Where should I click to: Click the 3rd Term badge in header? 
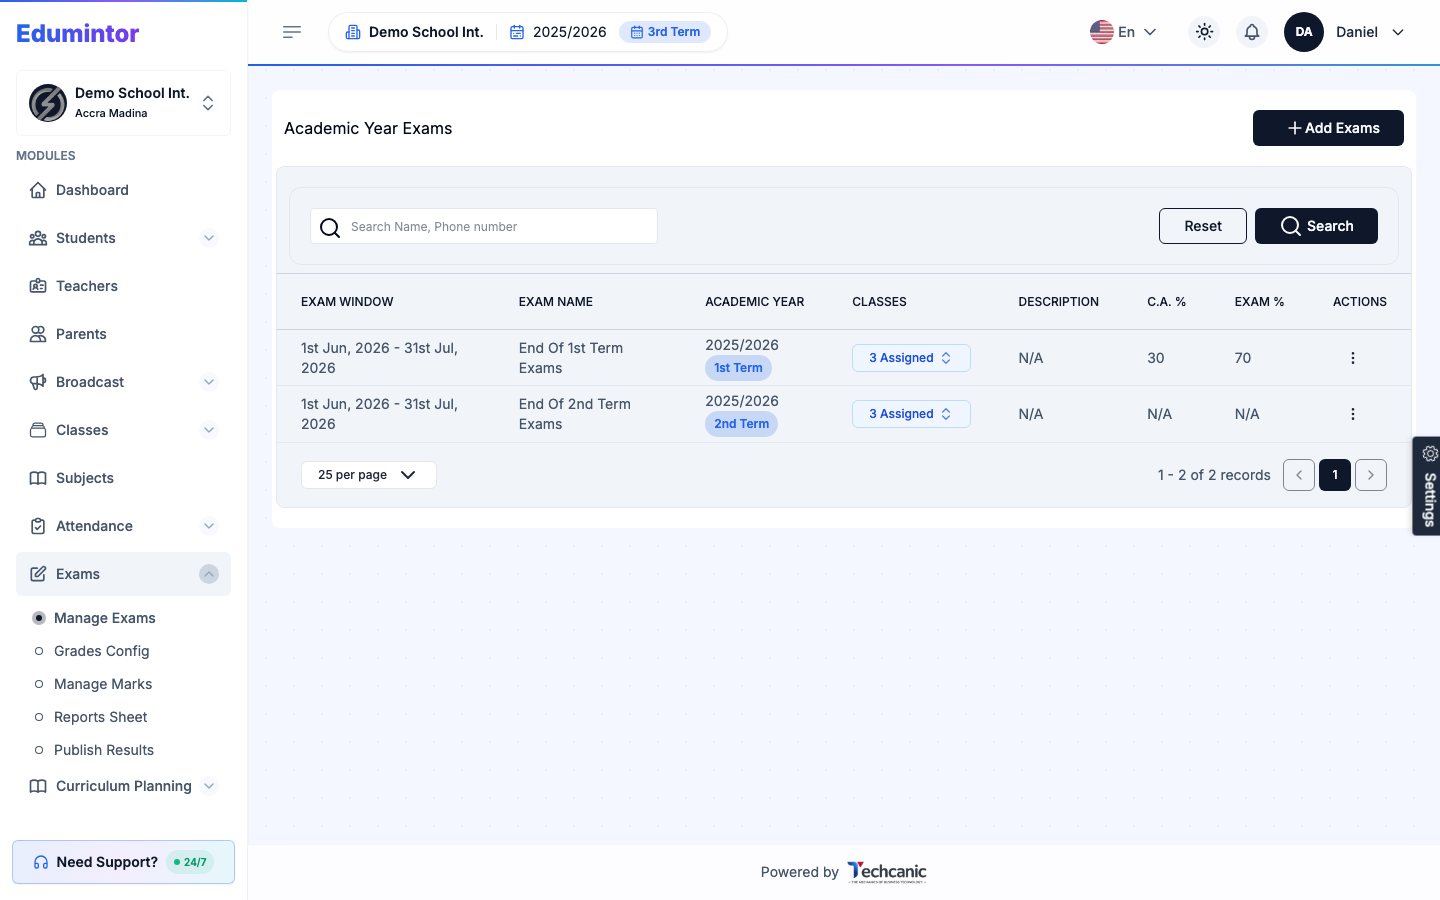[x=665, y=32]
